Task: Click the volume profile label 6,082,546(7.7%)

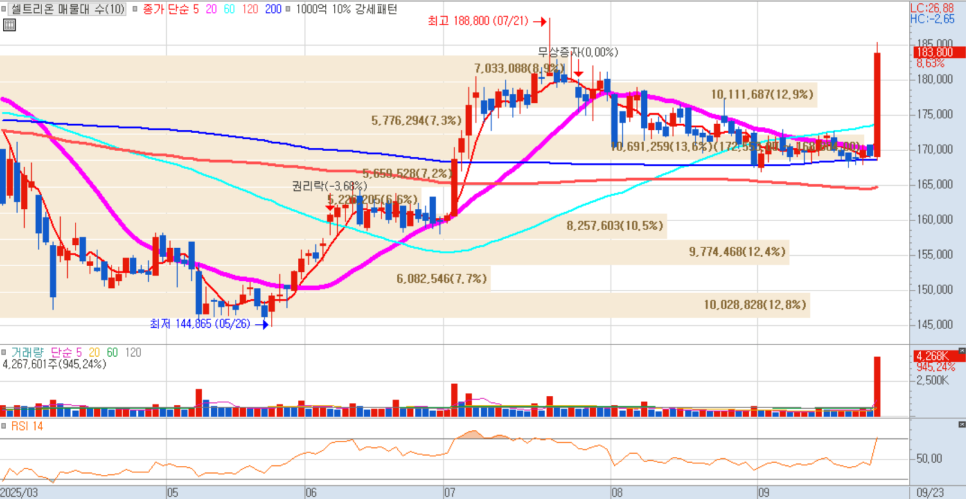Action: click(442, 280)
